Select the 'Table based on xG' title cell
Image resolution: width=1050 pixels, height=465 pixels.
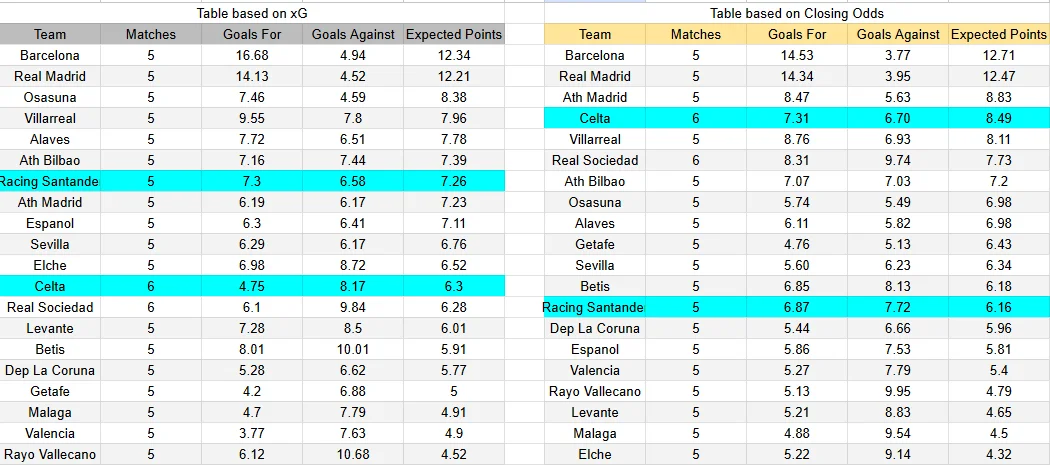click(x=252, y=13)
